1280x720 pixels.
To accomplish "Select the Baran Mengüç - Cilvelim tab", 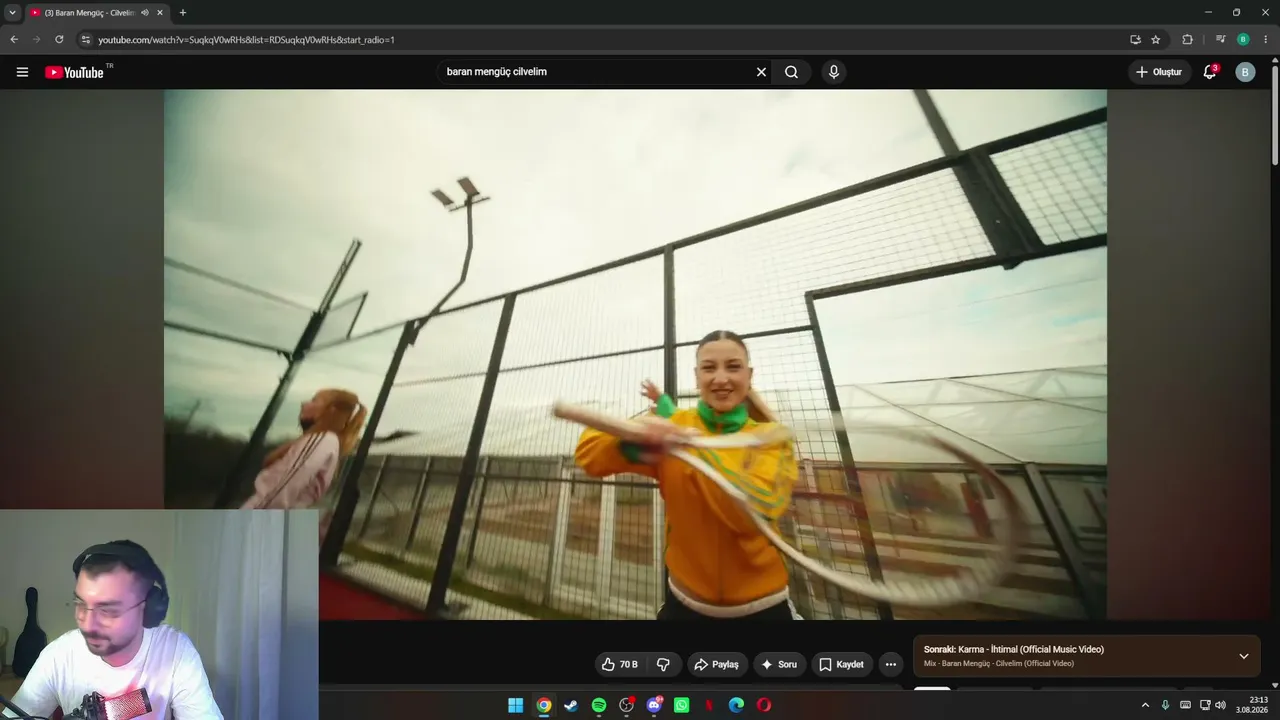I will tap(96, 13).
